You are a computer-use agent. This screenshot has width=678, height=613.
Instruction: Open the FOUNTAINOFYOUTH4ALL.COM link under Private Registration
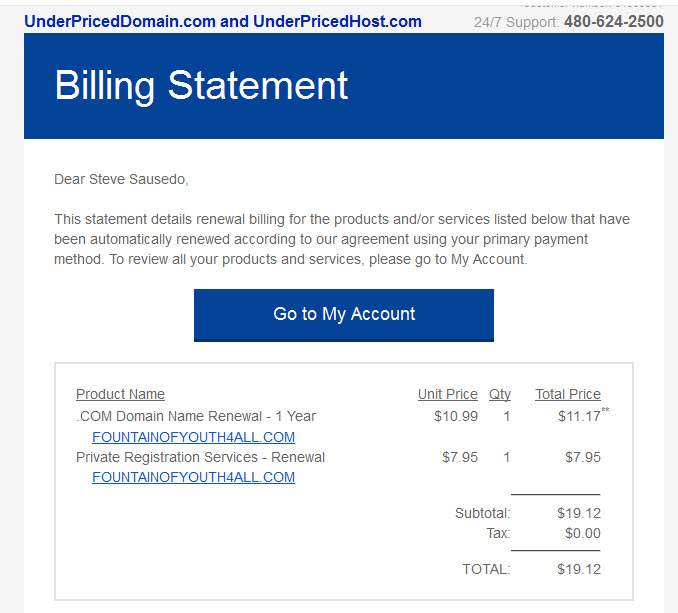tap(193, 477)
